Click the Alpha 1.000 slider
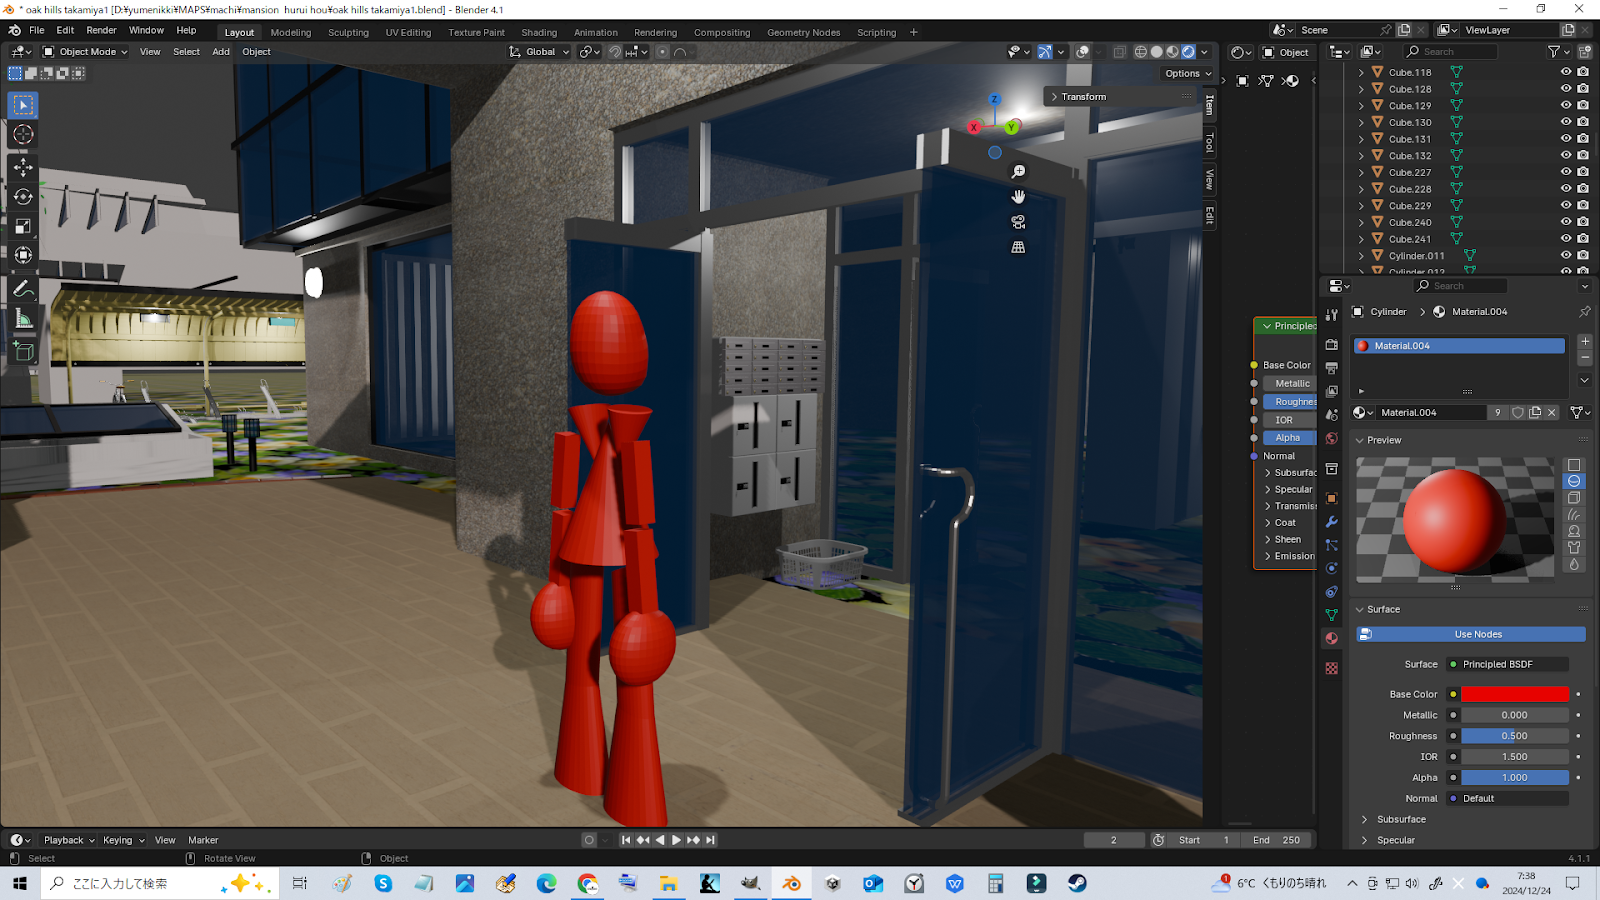The height and width of the screenshot is (900, 1600). click(1515, 777)
